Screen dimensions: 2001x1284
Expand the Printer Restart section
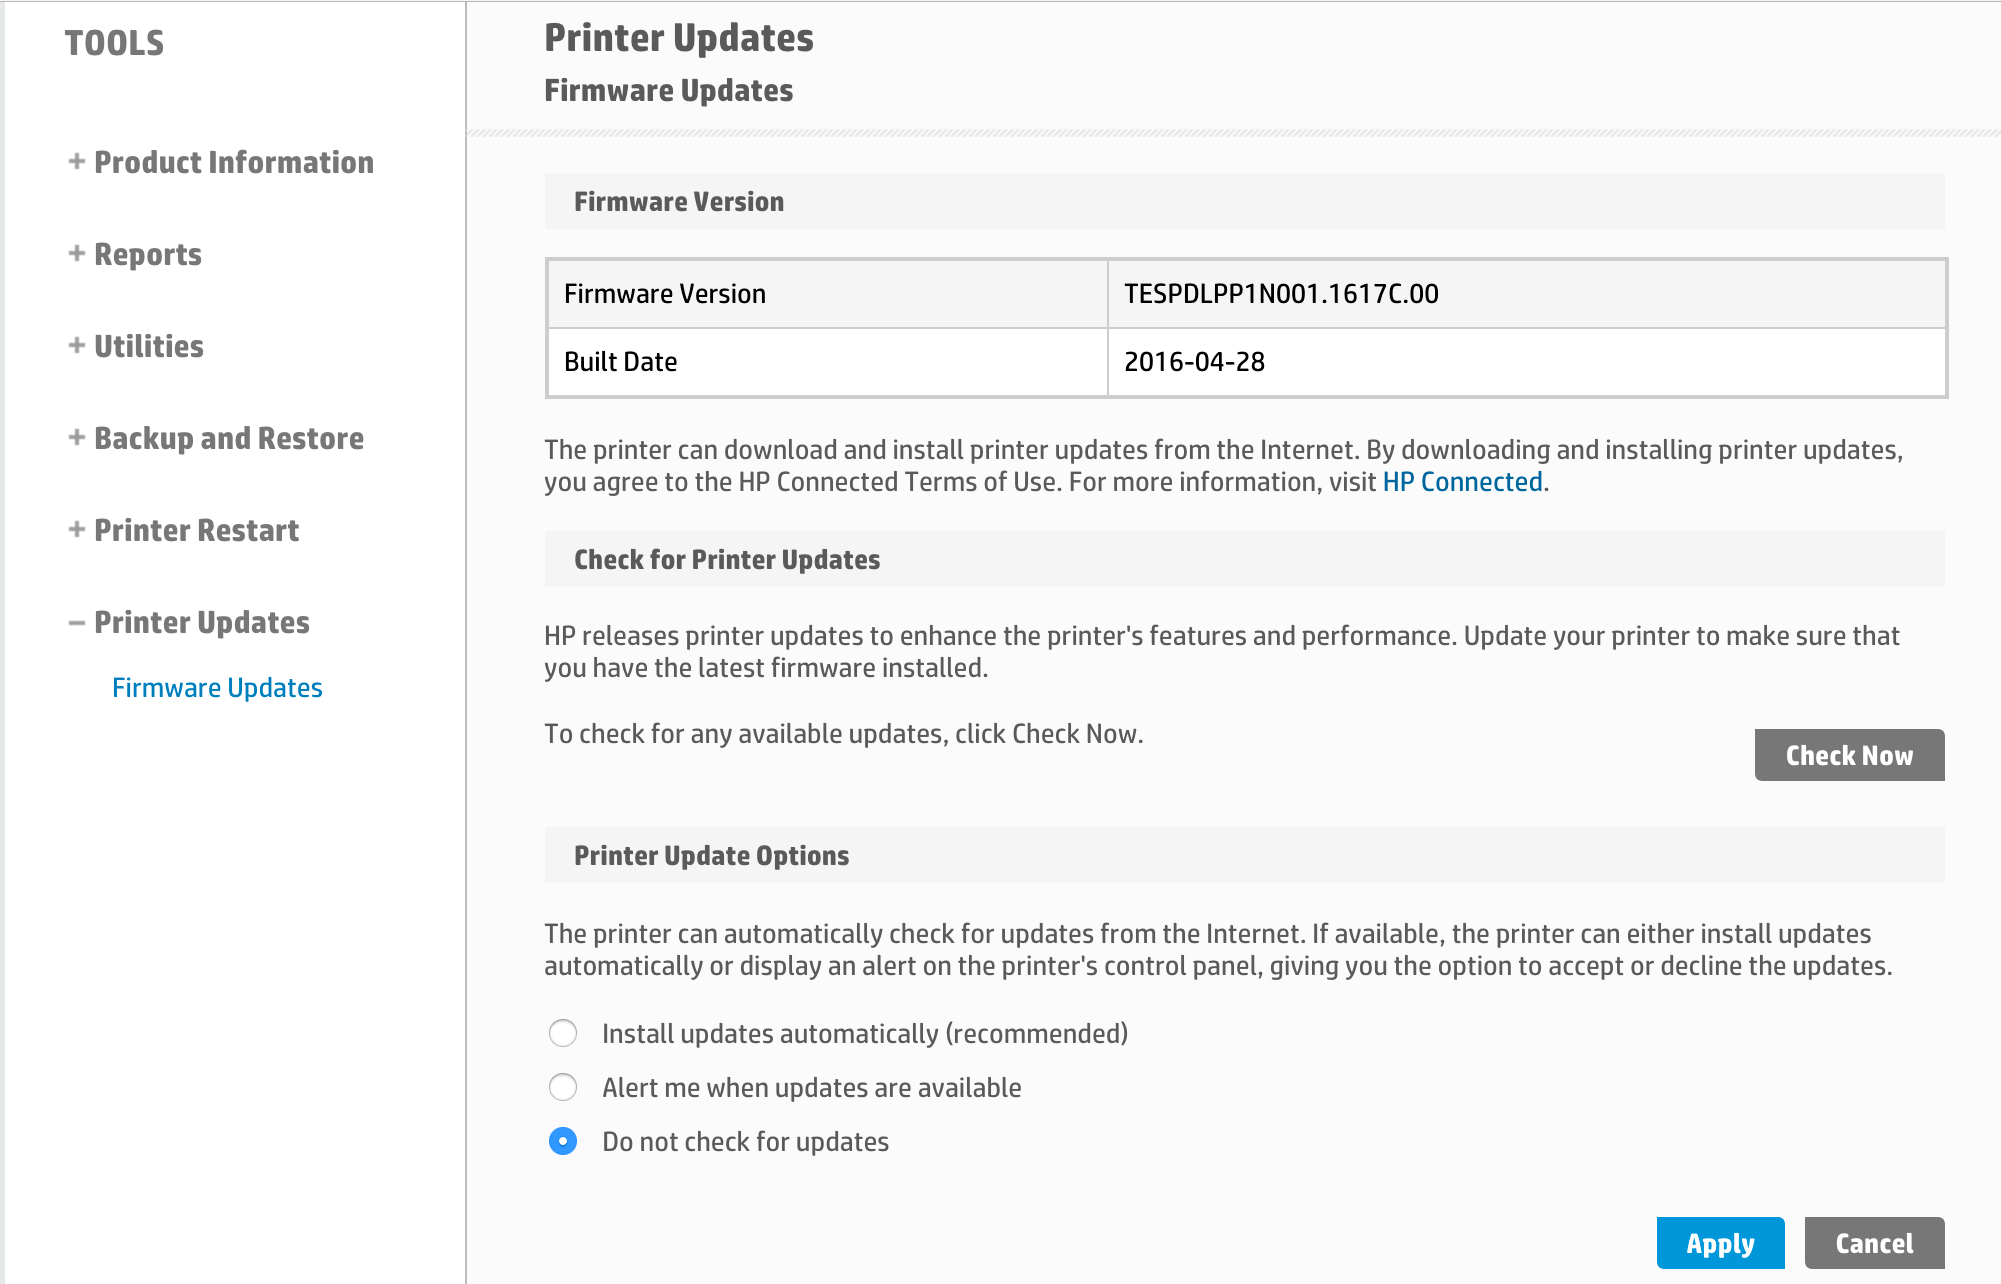coord(196,530)
